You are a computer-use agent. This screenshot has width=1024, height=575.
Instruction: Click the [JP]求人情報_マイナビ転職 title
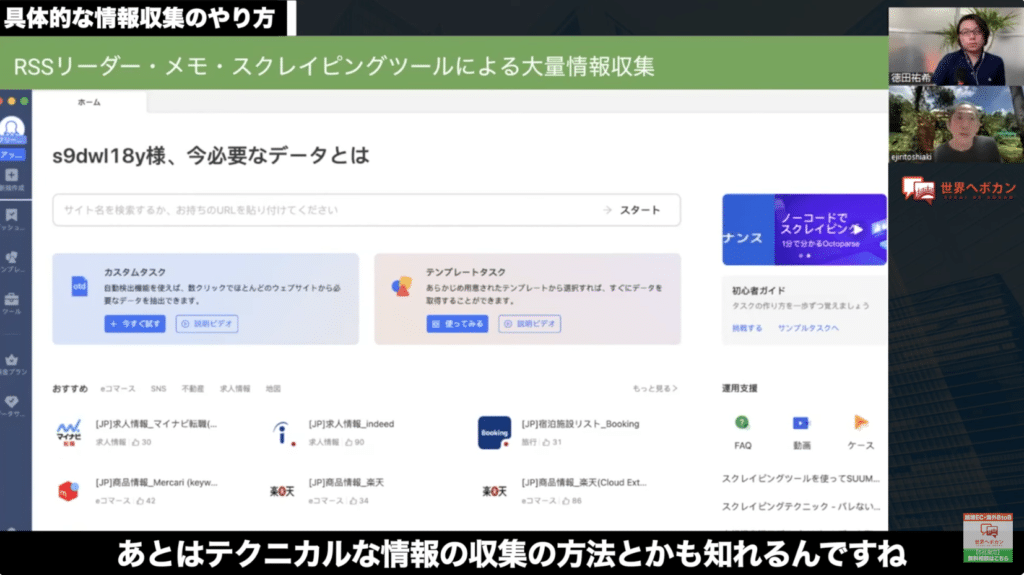[x=156, y=424]
